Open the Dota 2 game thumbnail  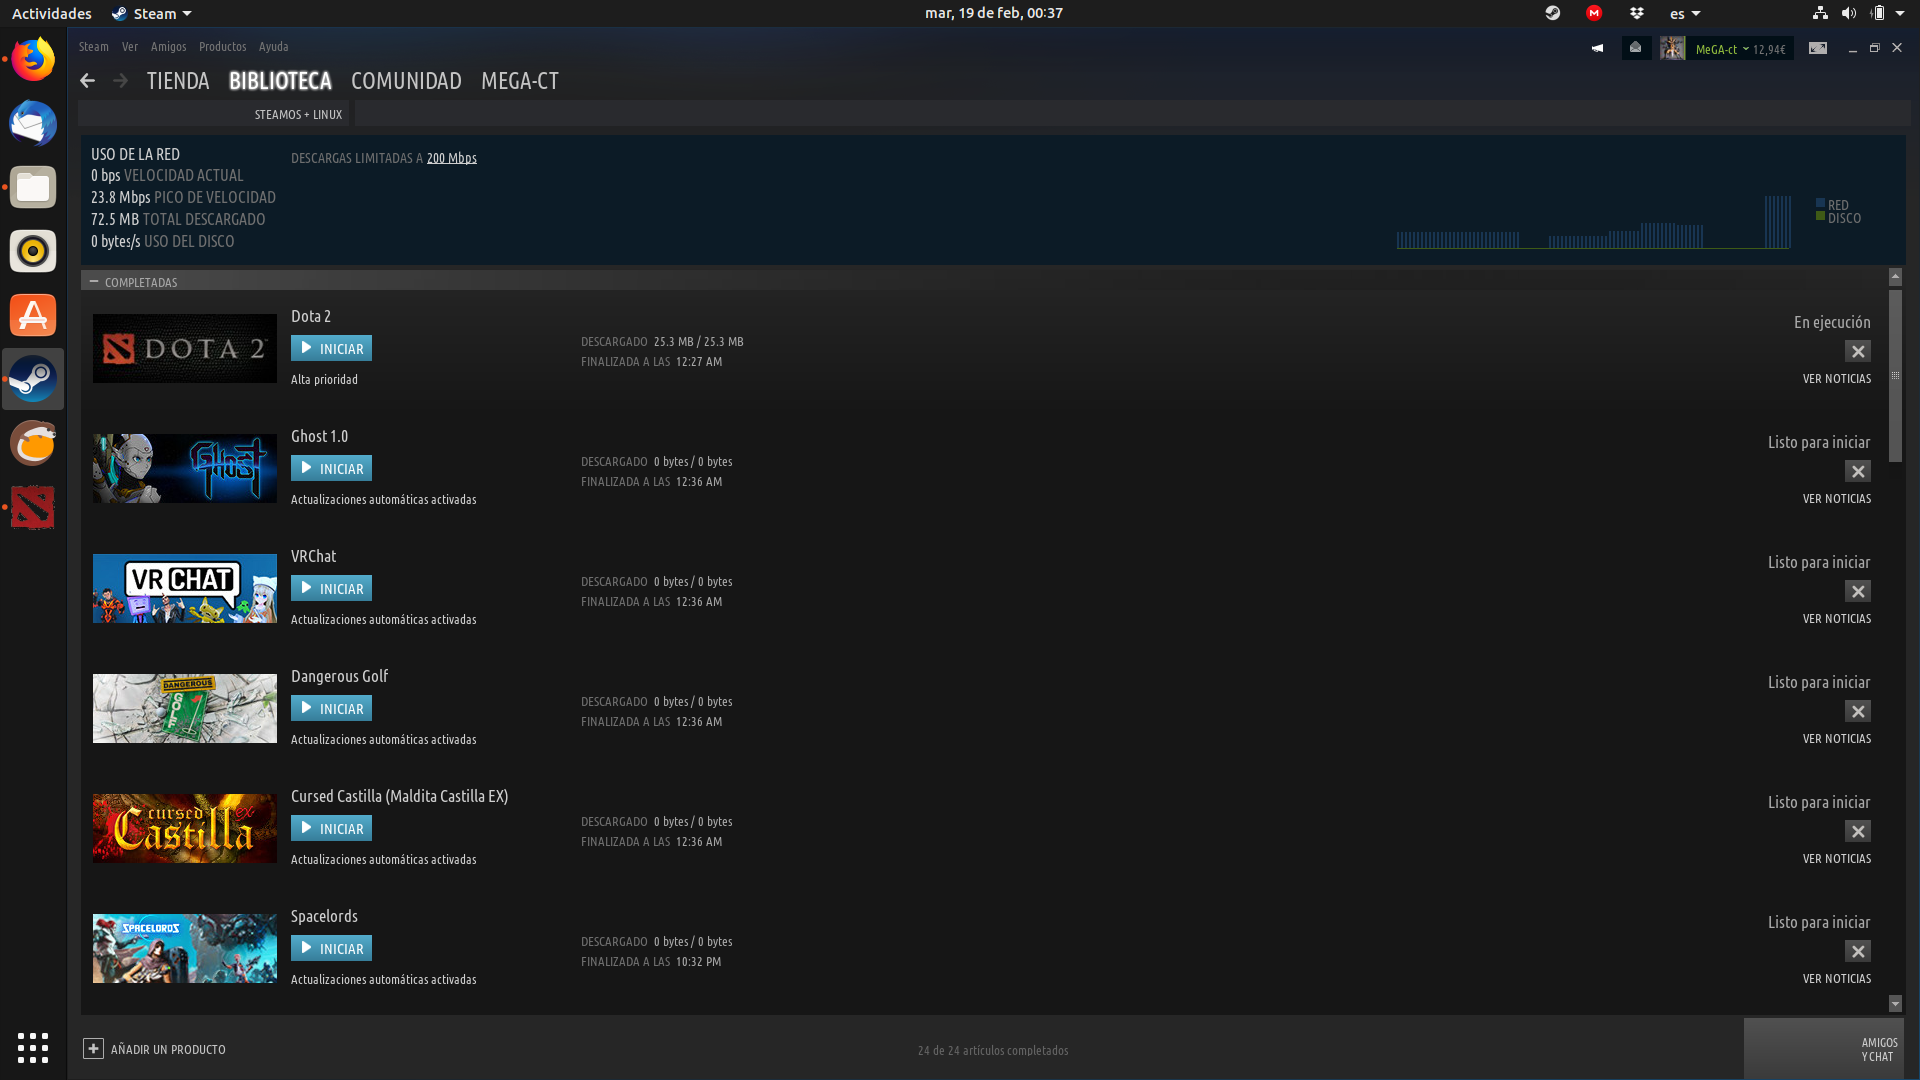pos(185,349)
